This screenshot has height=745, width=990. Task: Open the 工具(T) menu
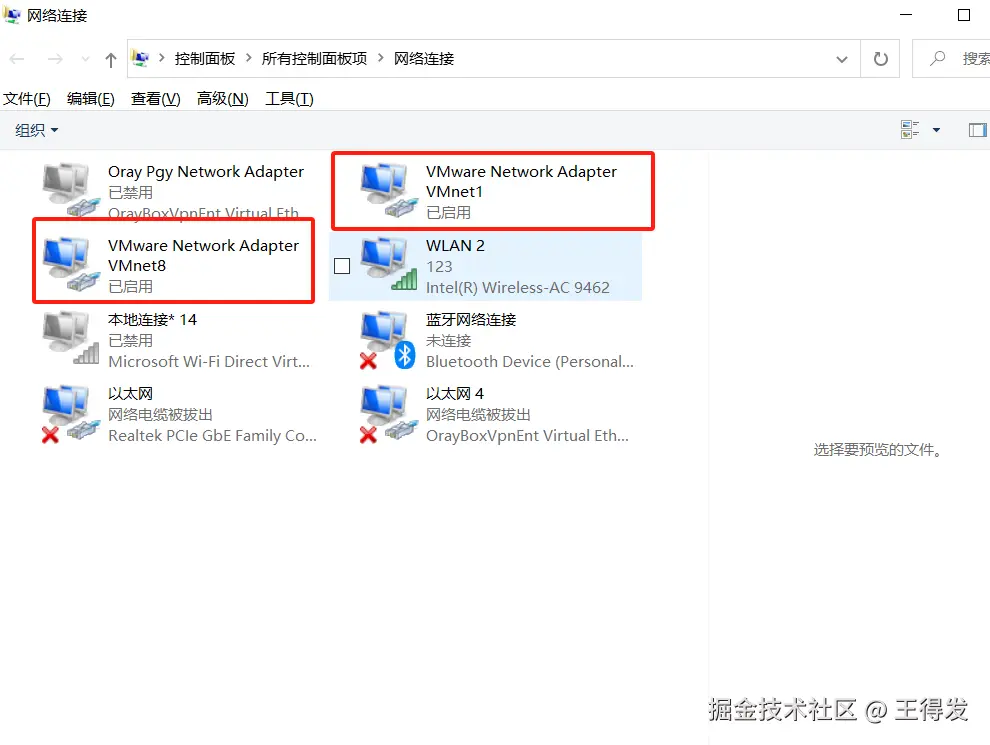289,98
